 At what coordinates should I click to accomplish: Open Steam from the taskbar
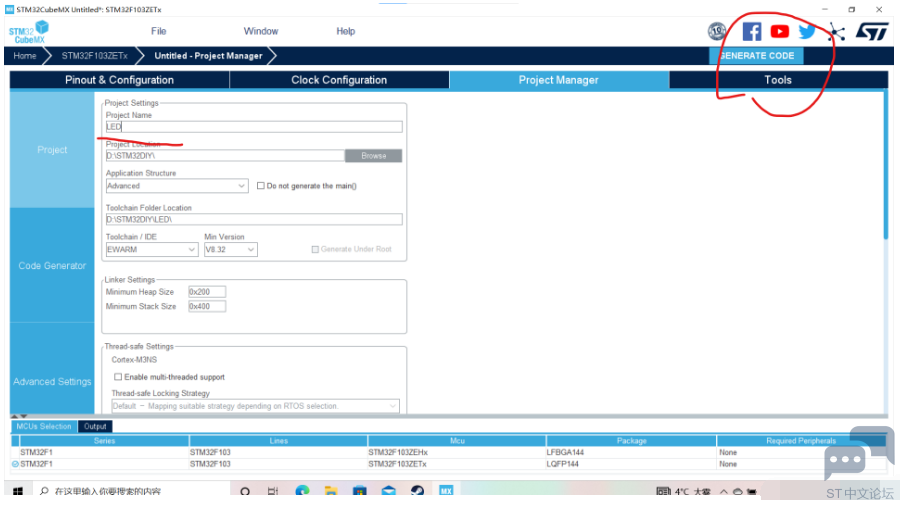[x=418, y=491]
